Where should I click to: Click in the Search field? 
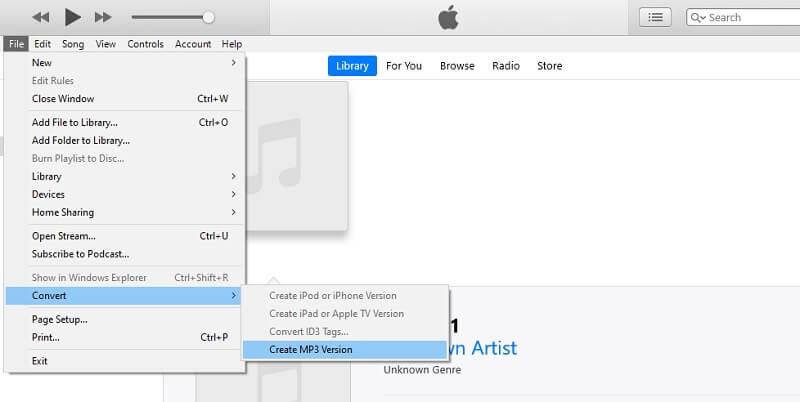coord(743,17)
